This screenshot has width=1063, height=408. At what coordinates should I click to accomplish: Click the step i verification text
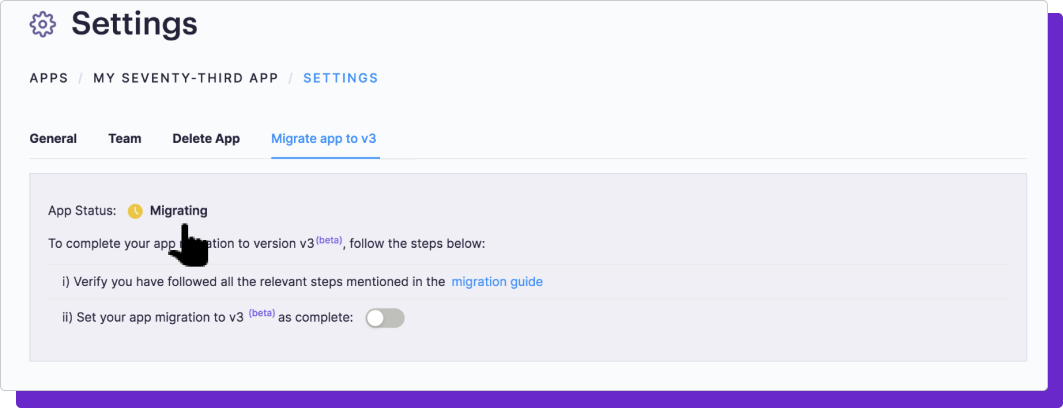point(254,282)
